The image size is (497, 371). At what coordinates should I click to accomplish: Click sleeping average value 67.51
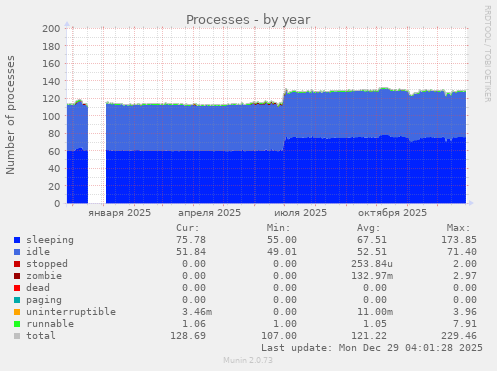(372, 240)
